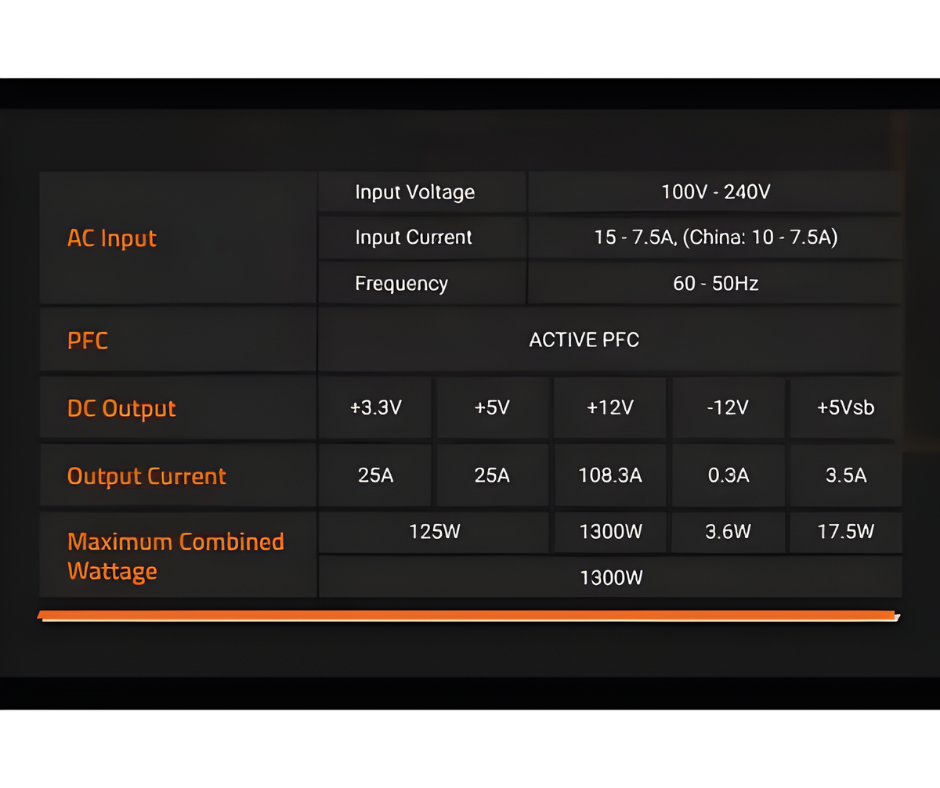Select the +3.3V rail cell

(375, 408)
